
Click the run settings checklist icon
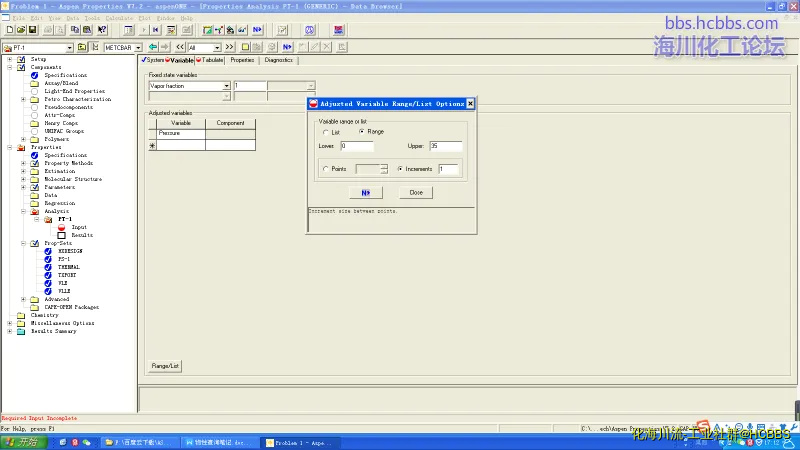click(x=171, y=30)
